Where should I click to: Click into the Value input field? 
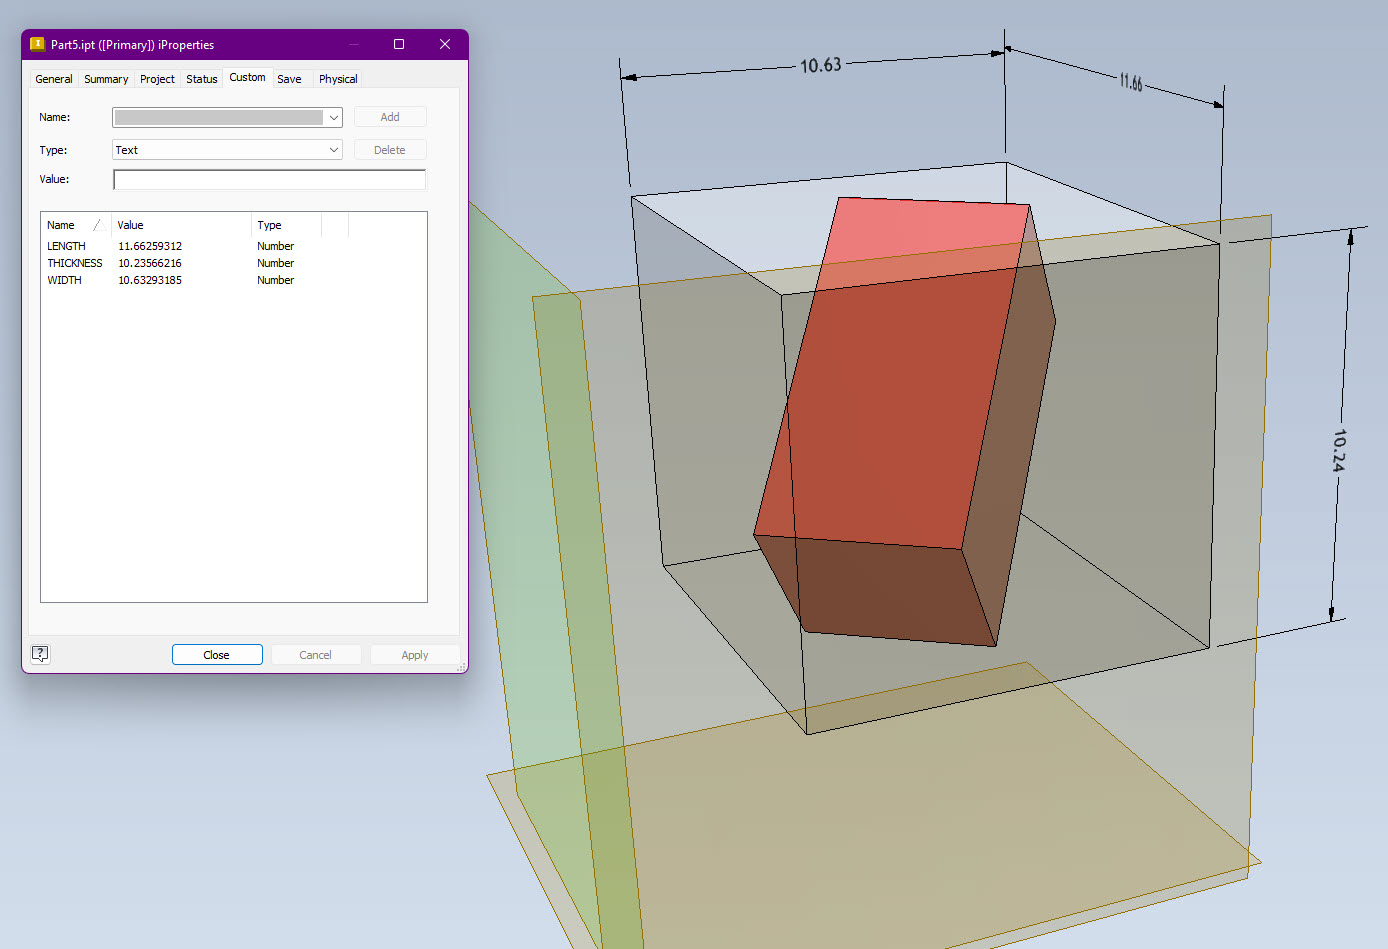click(269, 180)
